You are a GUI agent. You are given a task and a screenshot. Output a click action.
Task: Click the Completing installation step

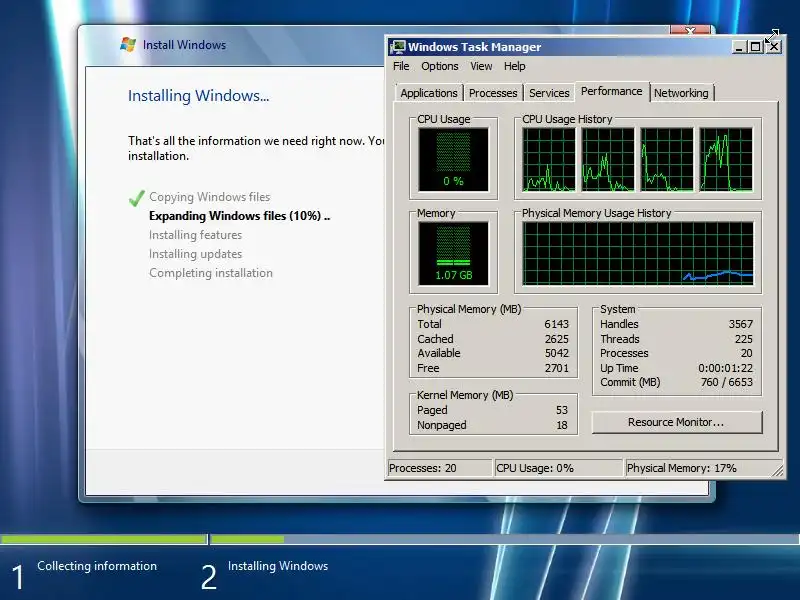click(211, 273)
